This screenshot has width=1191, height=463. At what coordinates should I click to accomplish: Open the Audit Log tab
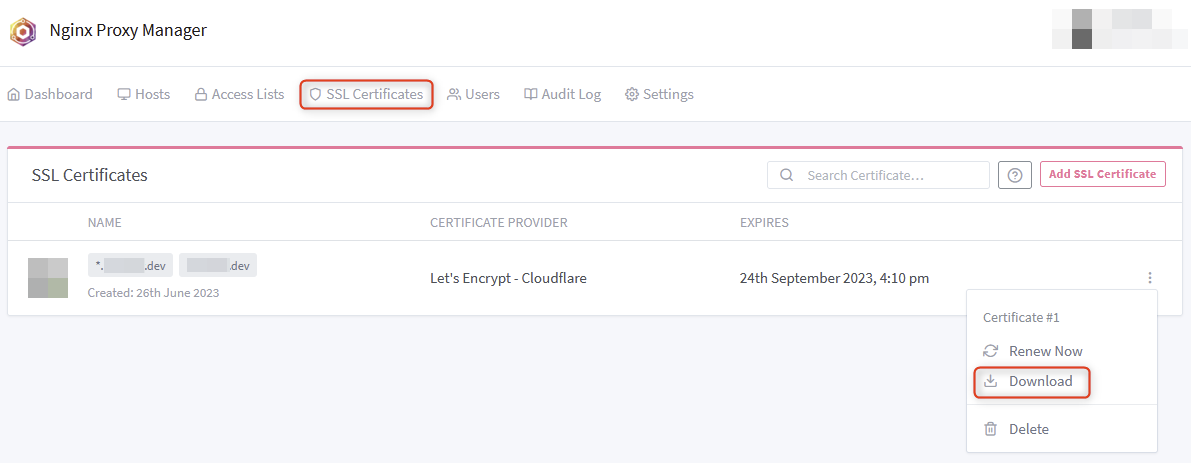562,94
